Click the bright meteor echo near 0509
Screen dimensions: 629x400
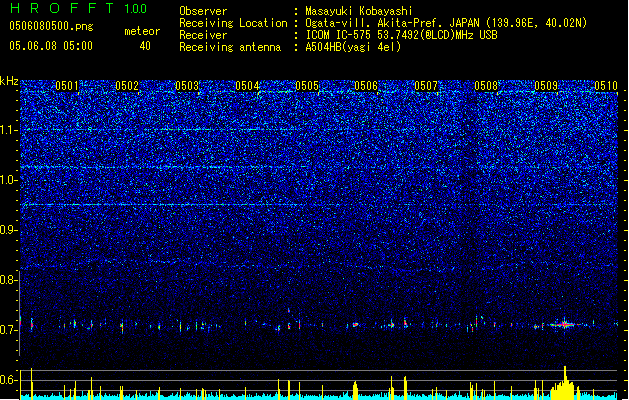pyautogui.click(x=564, y=324)
